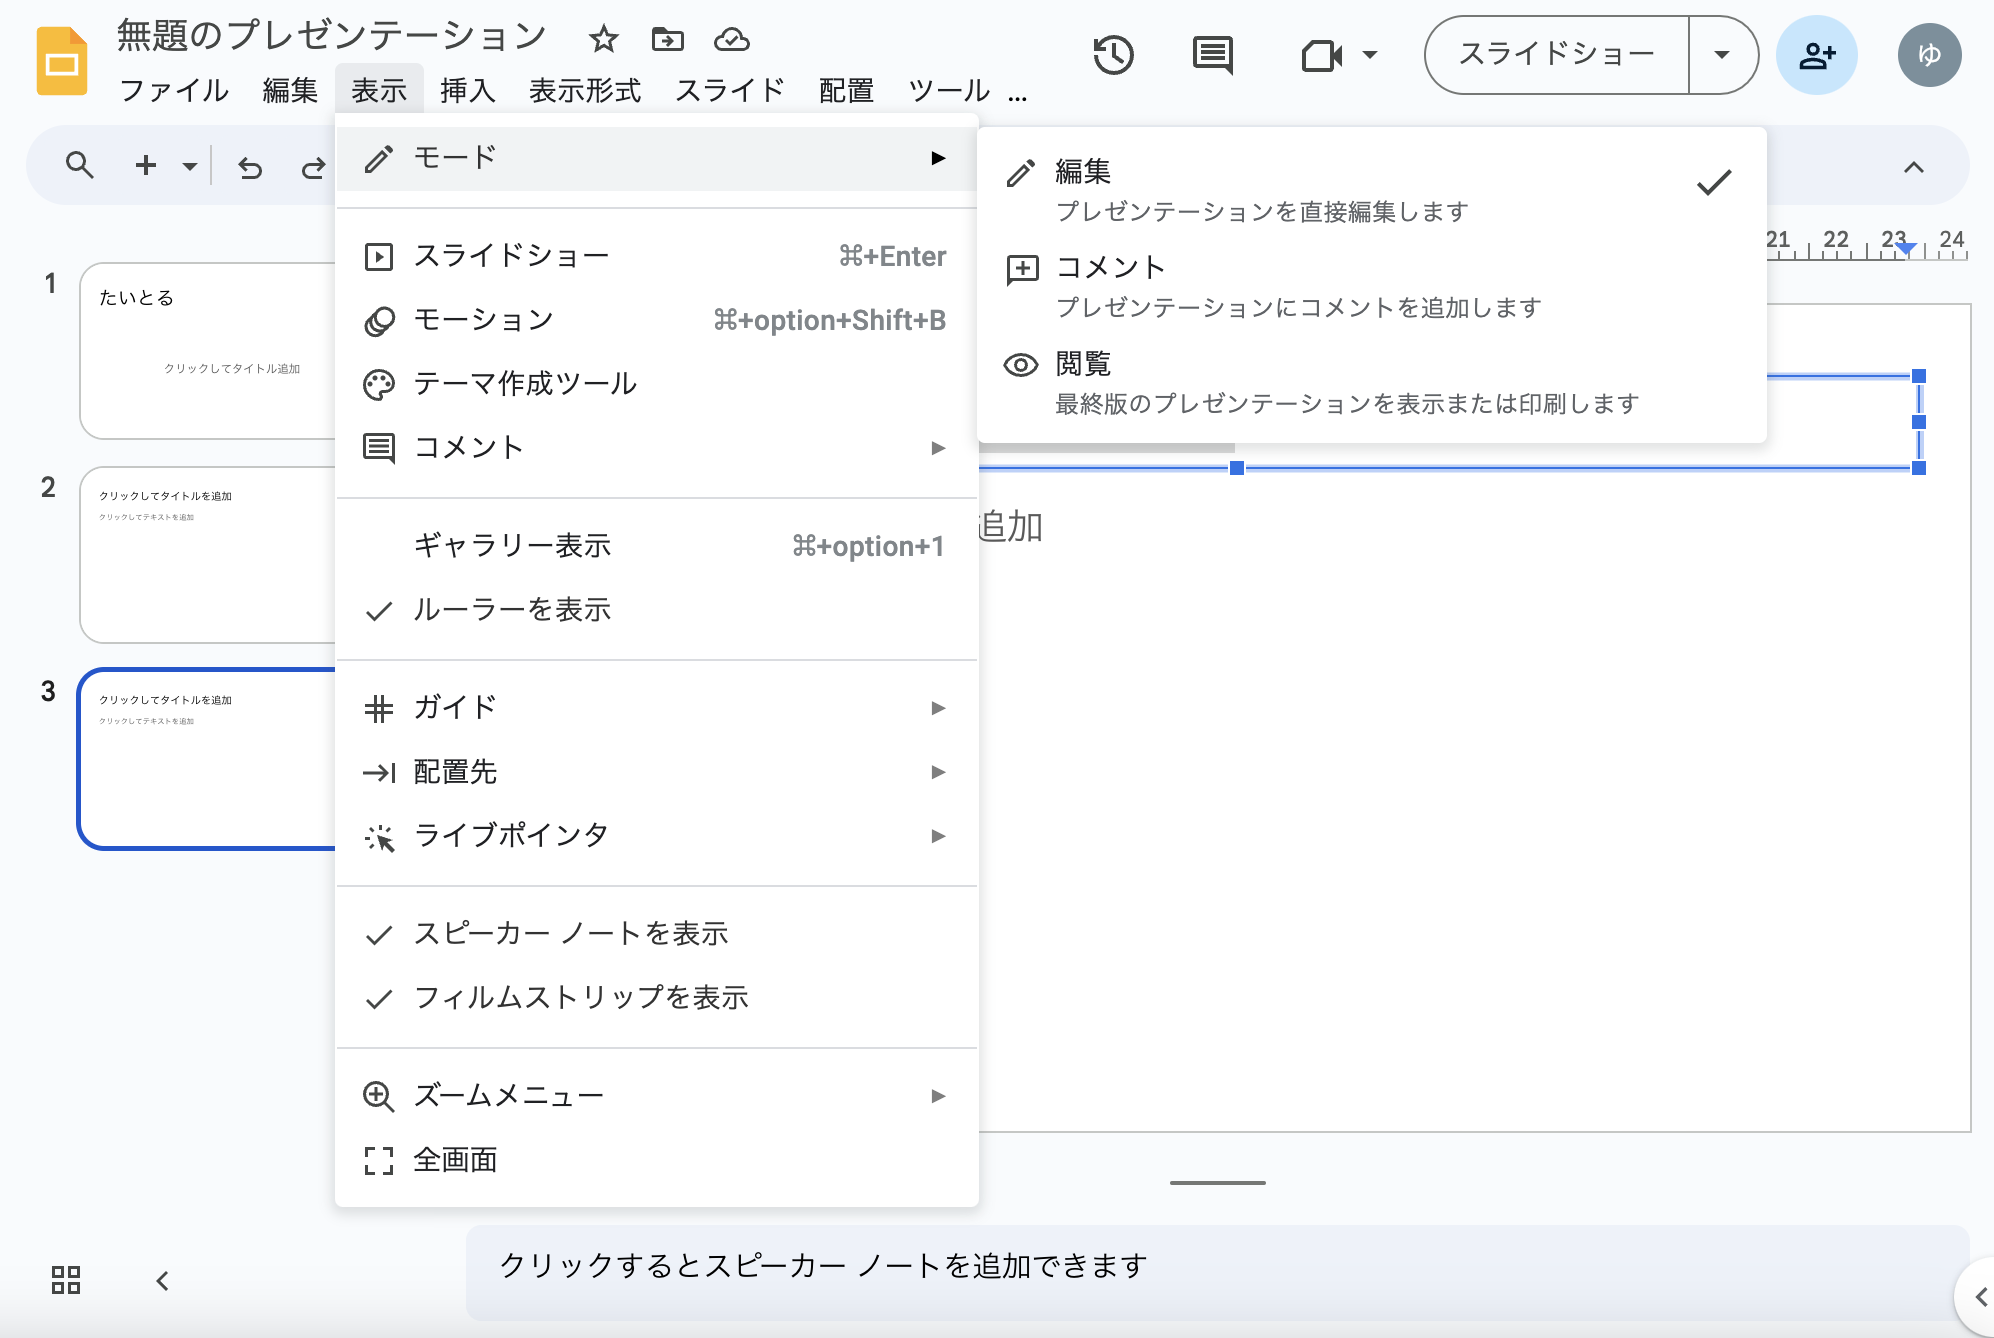
Task: Toggle ルーラーを表示 in the menu
Action: click(x=514, y=609)
